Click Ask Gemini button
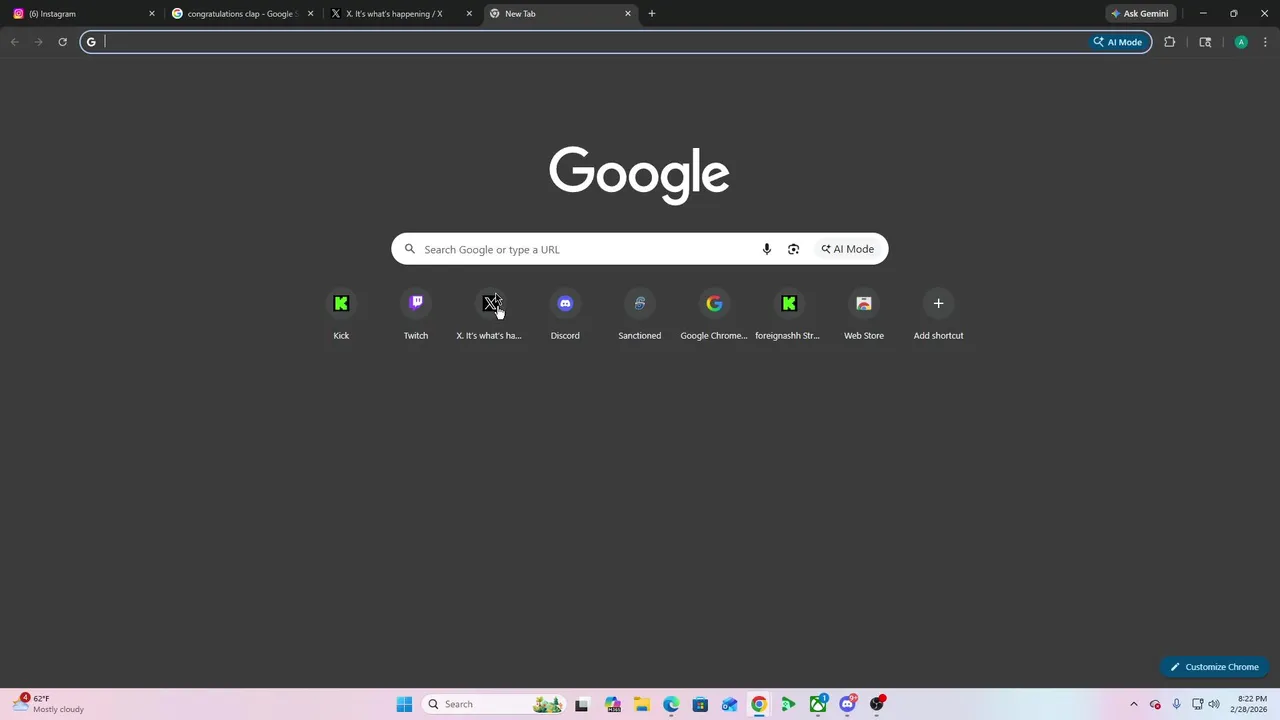This screenshot has width=1280, height=720. click(1139, 14)
